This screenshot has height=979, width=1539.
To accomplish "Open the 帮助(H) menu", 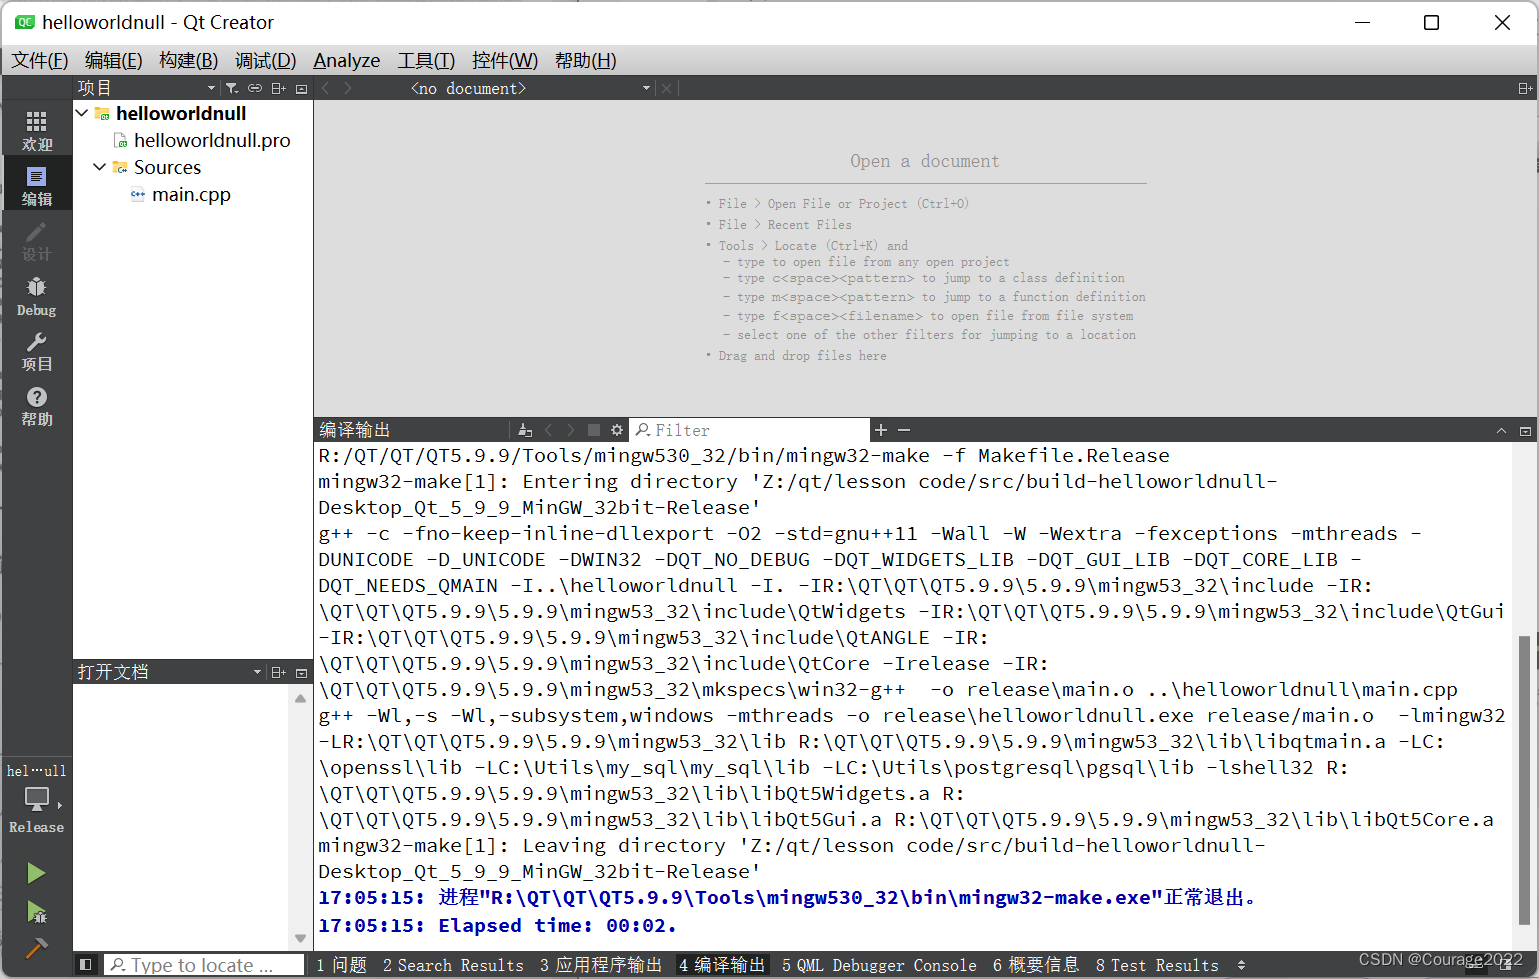I will (585, 60).
